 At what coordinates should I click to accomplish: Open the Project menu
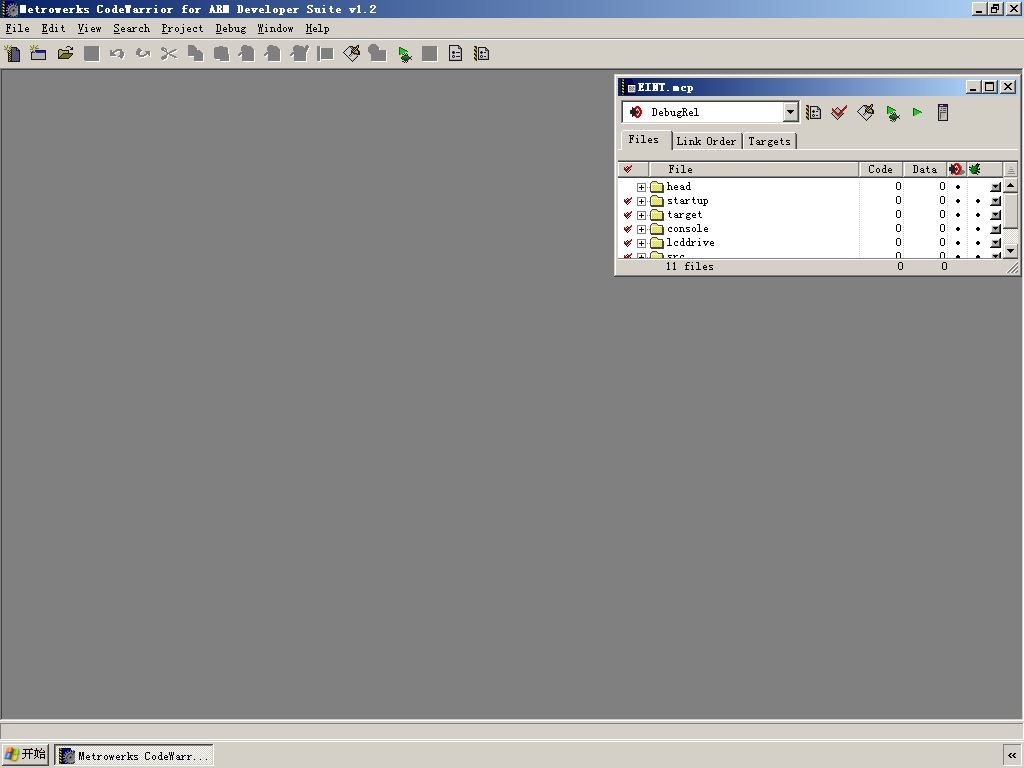182,28
